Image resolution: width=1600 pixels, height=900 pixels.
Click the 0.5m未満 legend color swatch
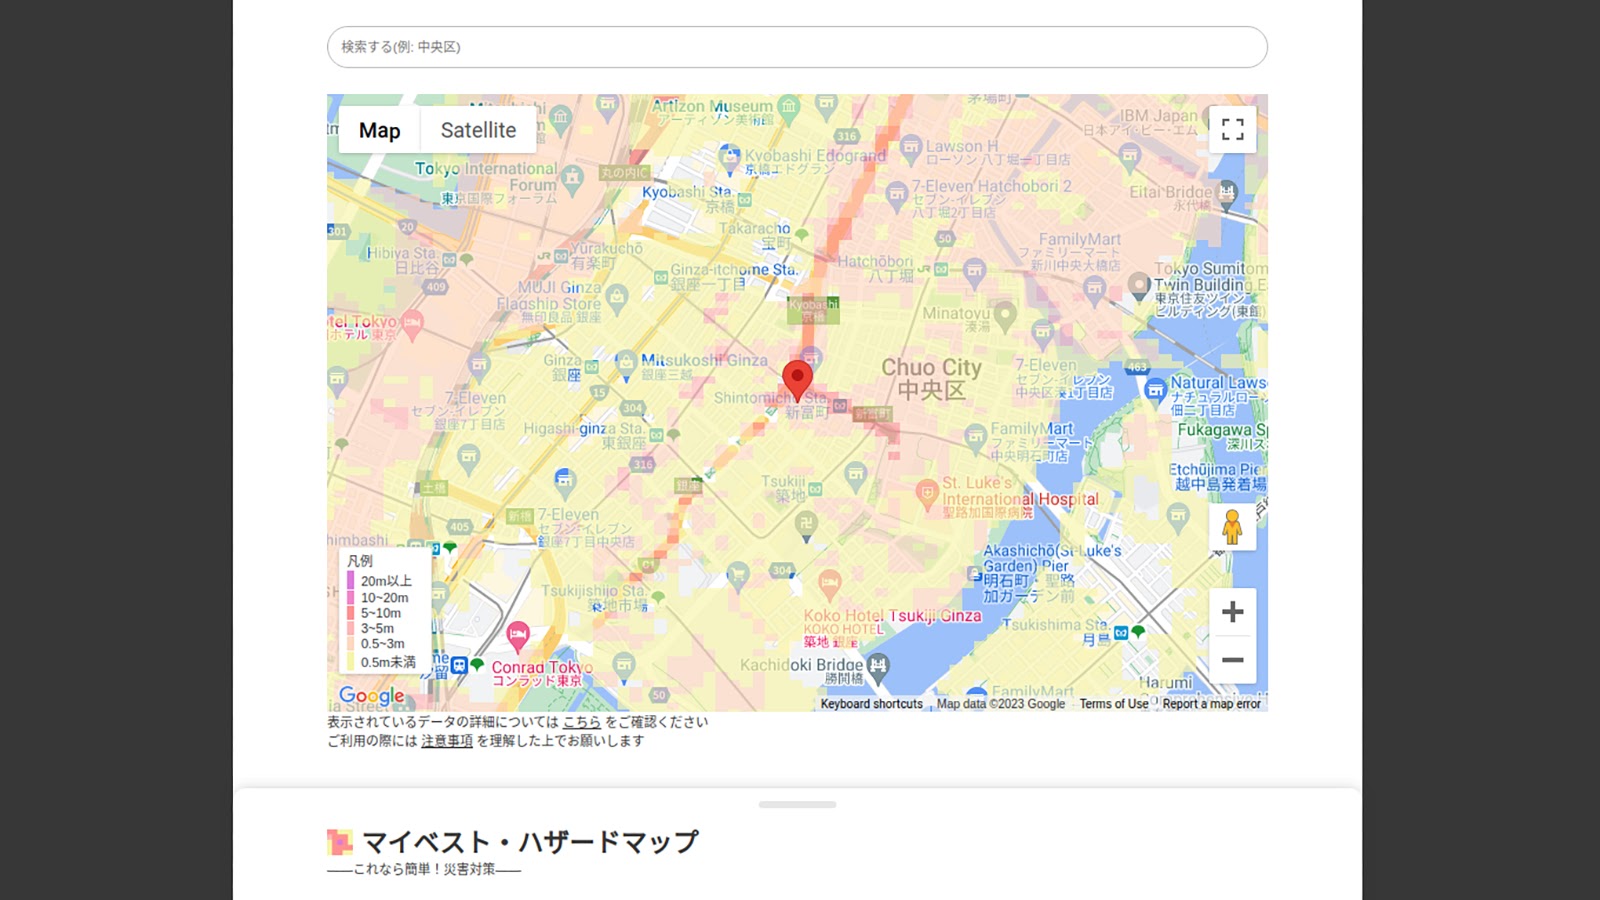350,662
